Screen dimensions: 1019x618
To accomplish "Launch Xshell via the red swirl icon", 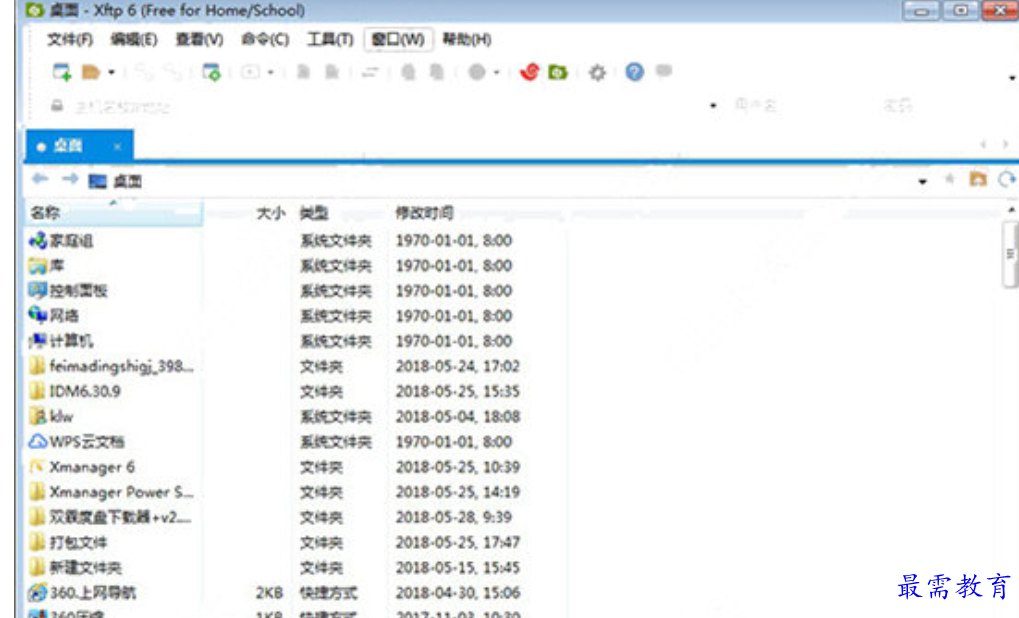I will [530, 71].
